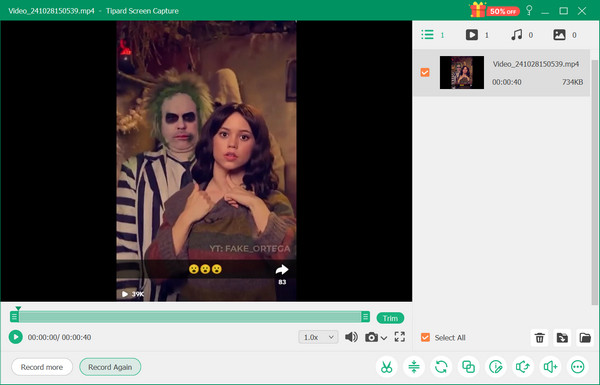The height and width of the screenshot is (385, 600).
Task: Click the video preview area
Action: tap(206, 161)
